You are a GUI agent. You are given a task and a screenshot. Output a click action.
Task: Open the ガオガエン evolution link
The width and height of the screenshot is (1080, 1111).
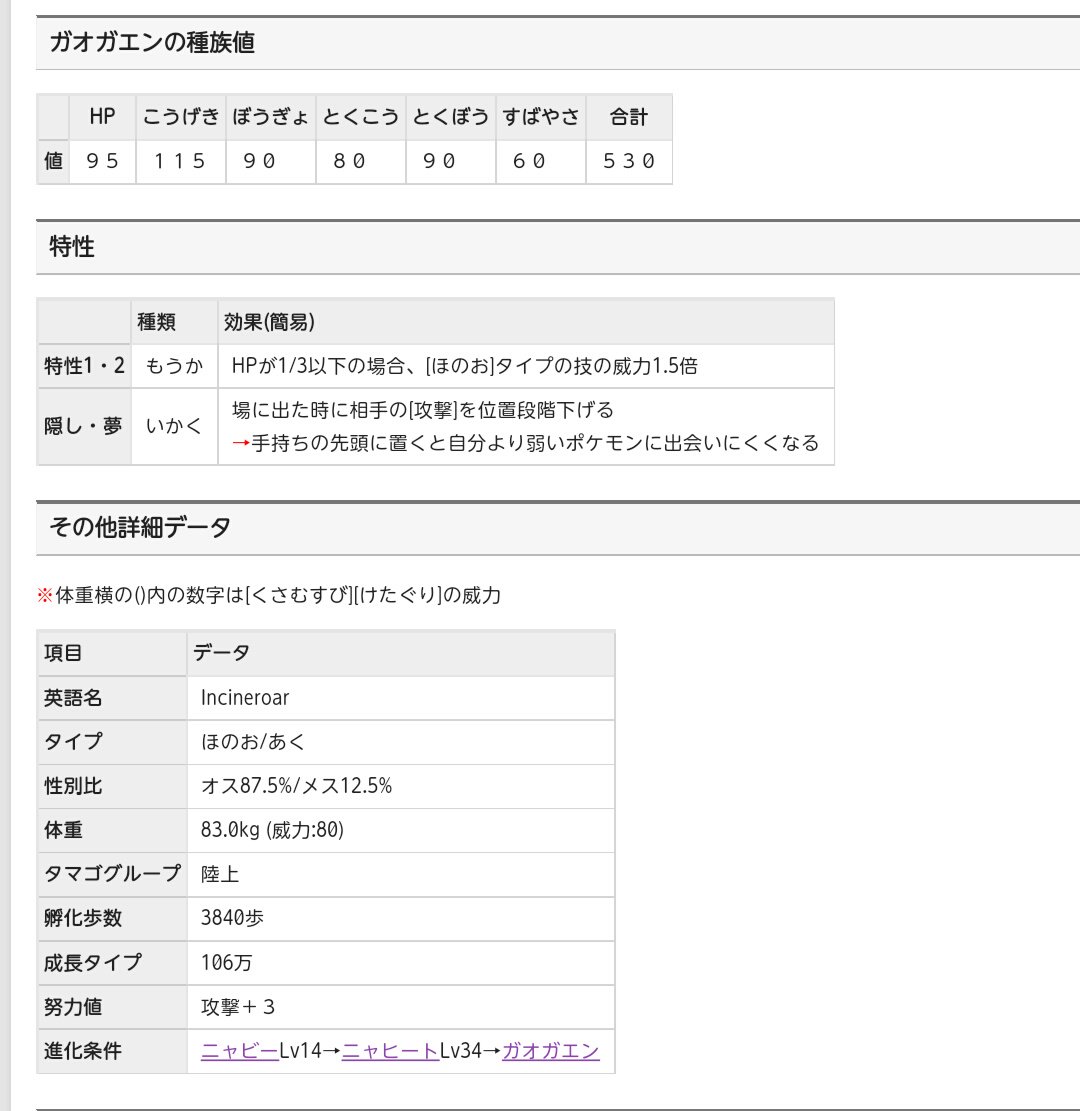551,1051
